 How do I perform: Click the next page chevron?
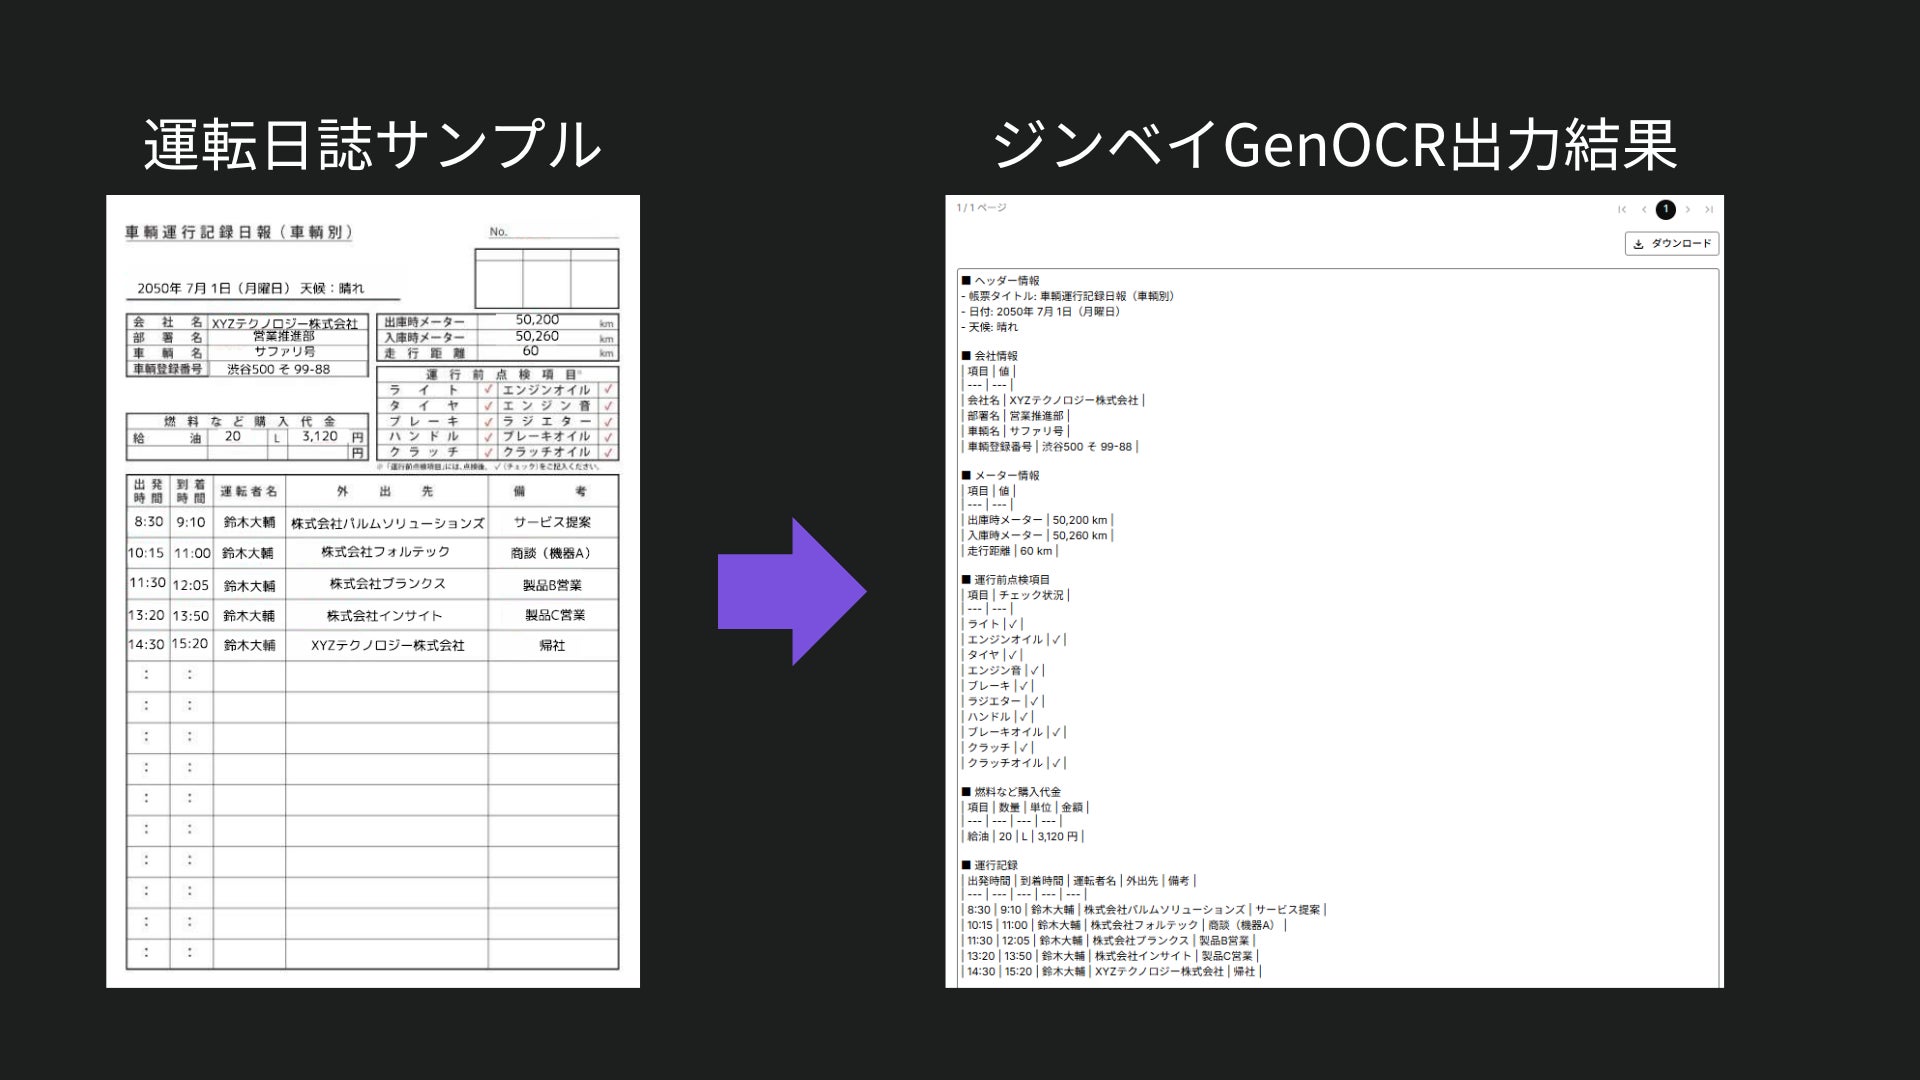pos(1688,210)
